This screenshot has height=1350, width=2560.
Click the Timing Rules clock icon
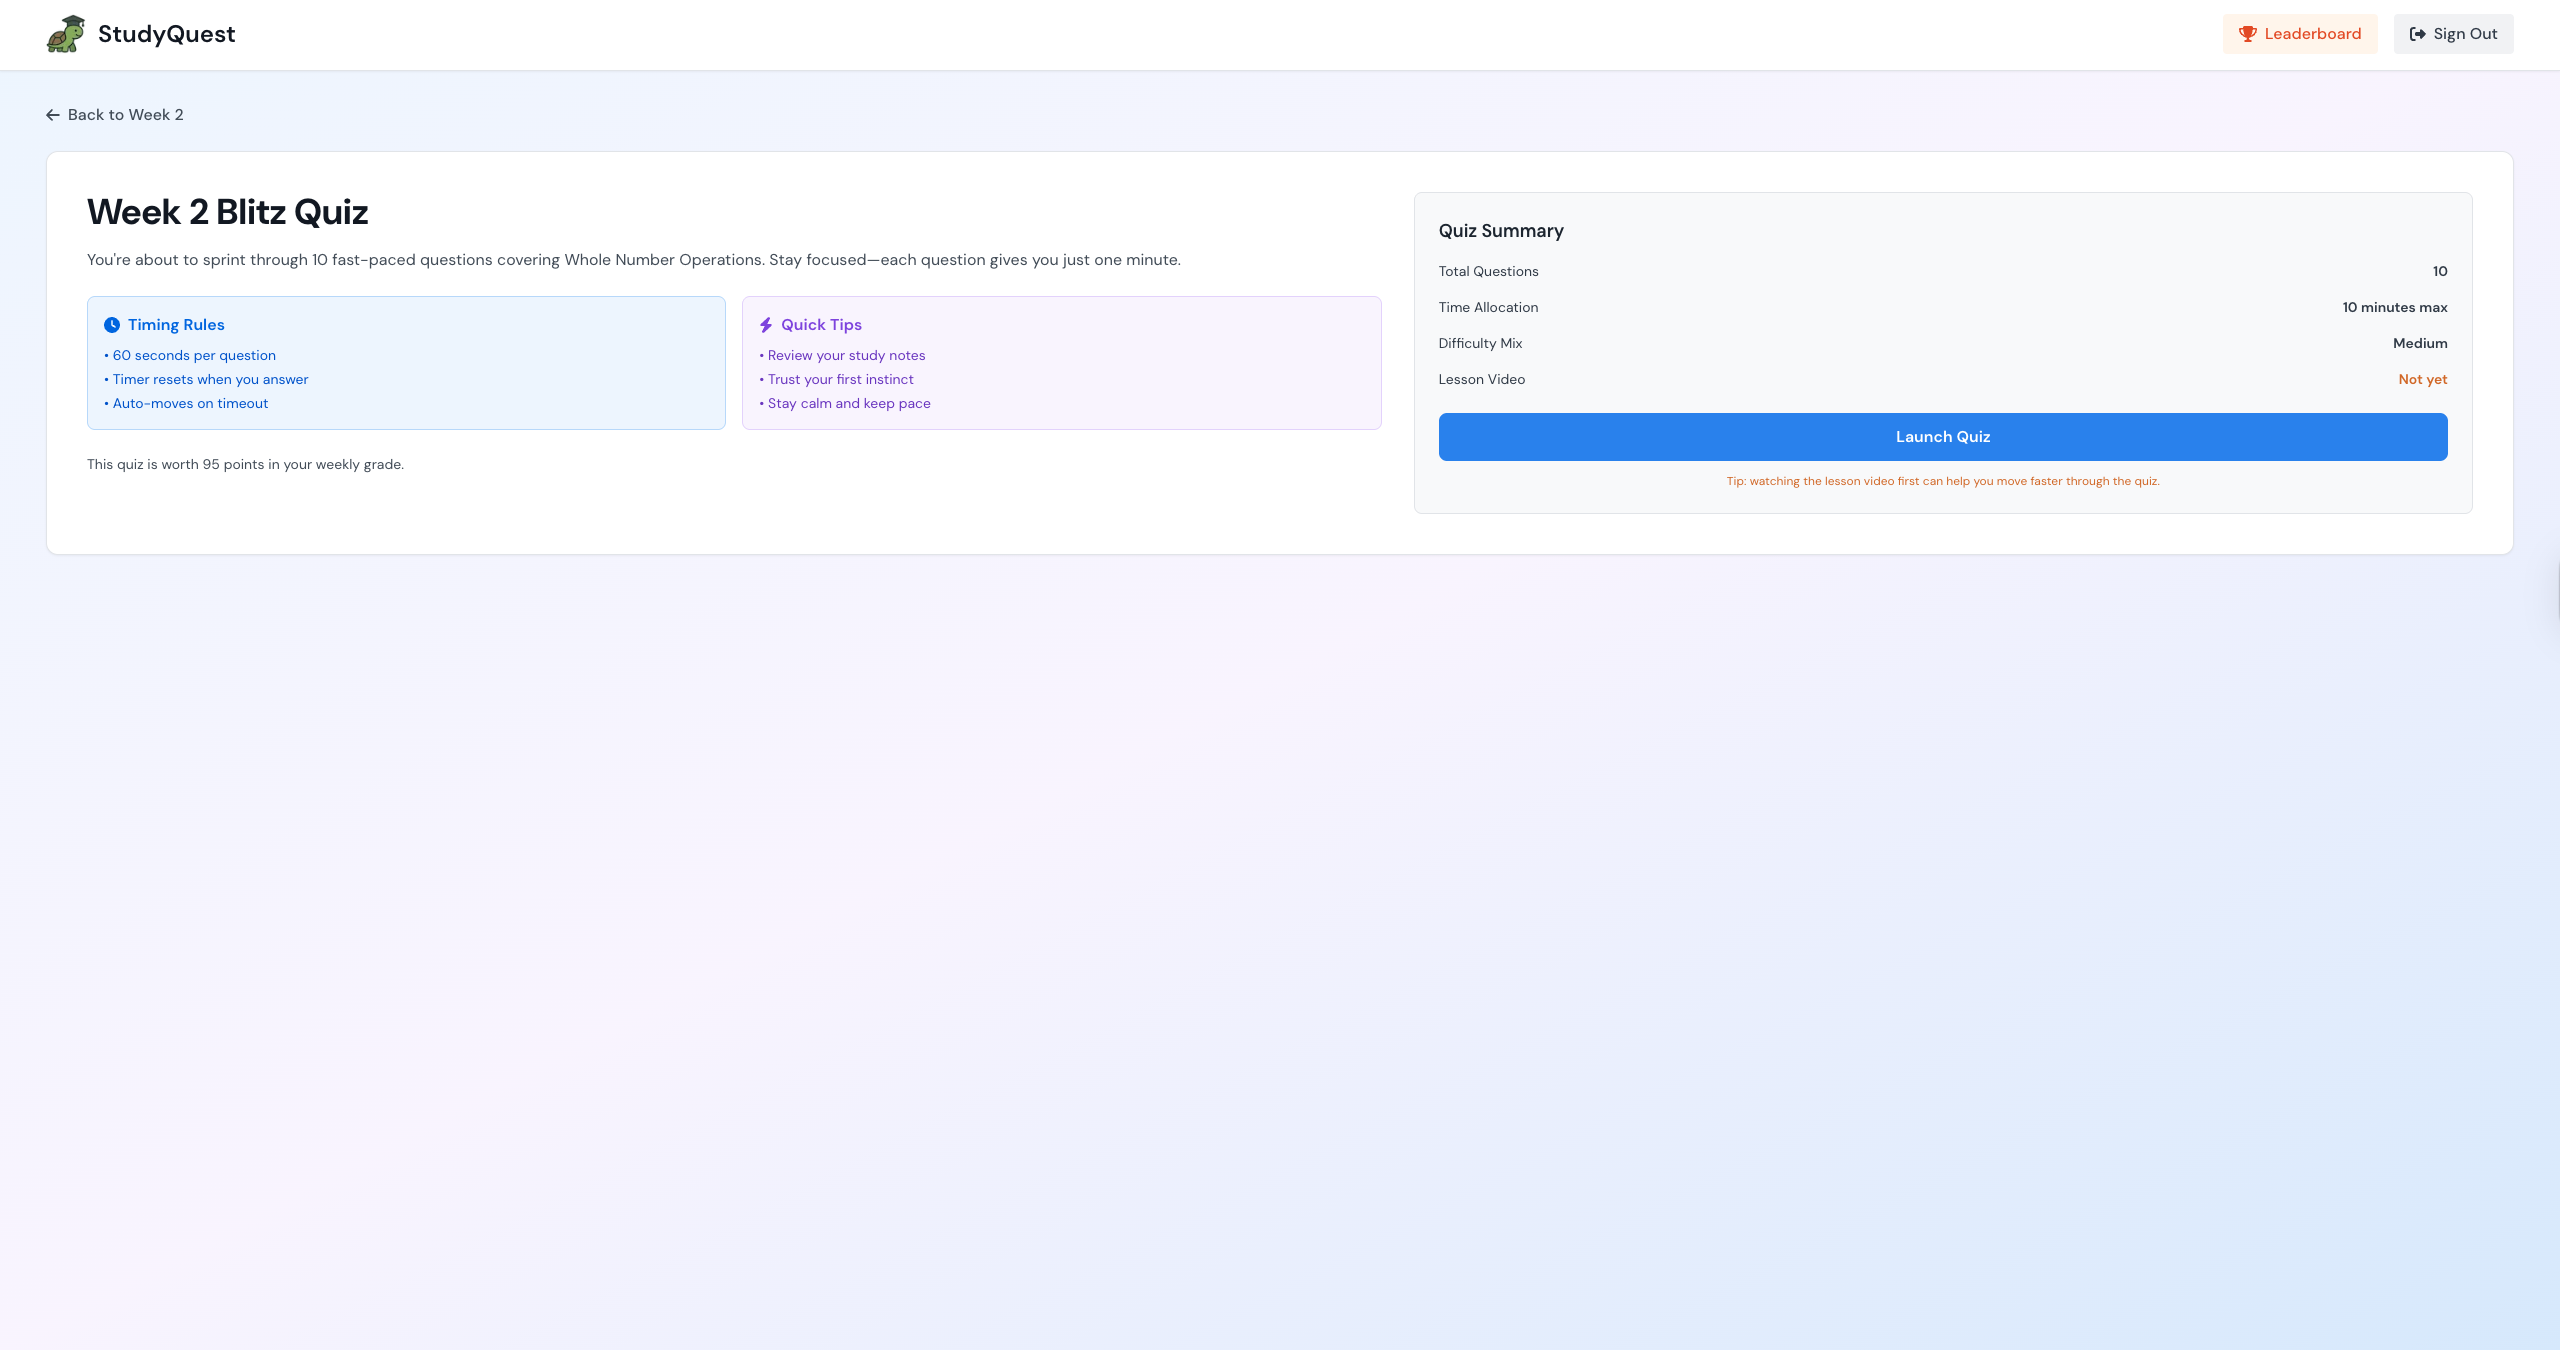pyautogui.click(x=112, y=325)
